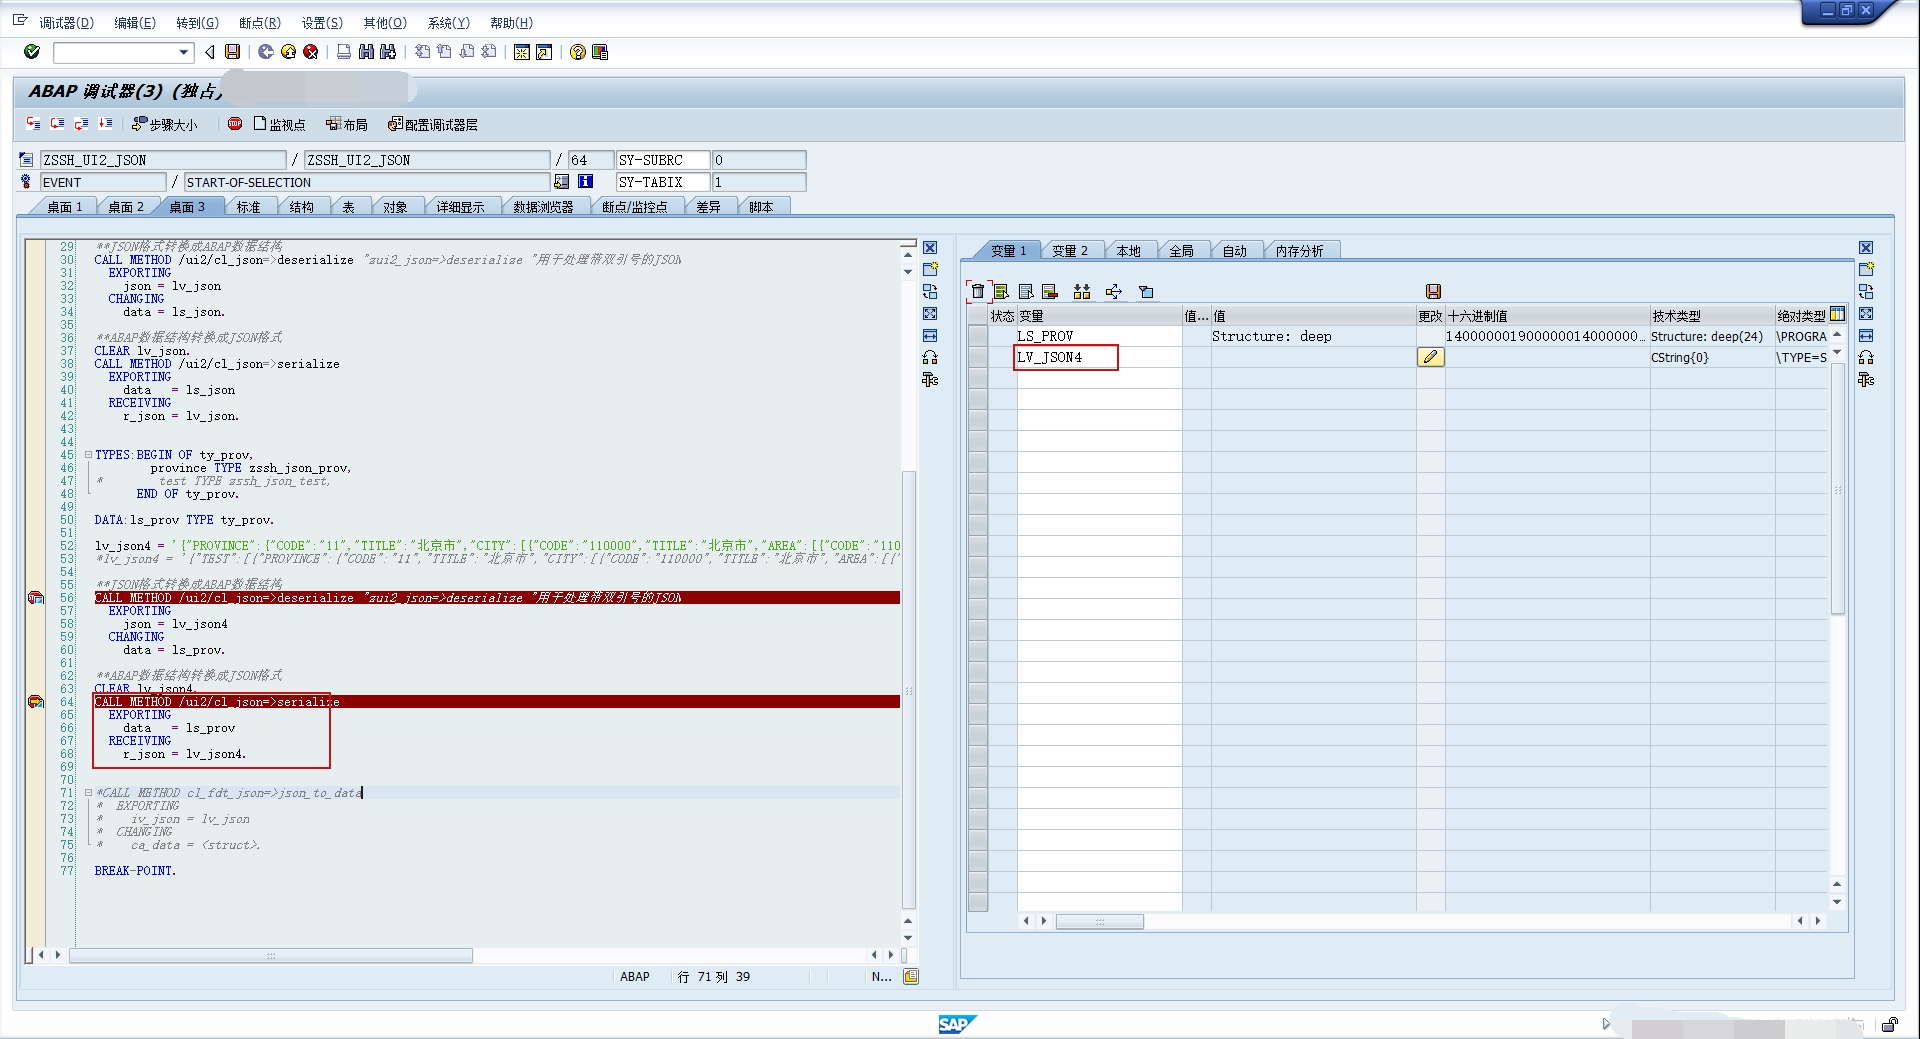Switch to the 脚本 tab
The image size is (1920, 1039).
click(761, 207)
